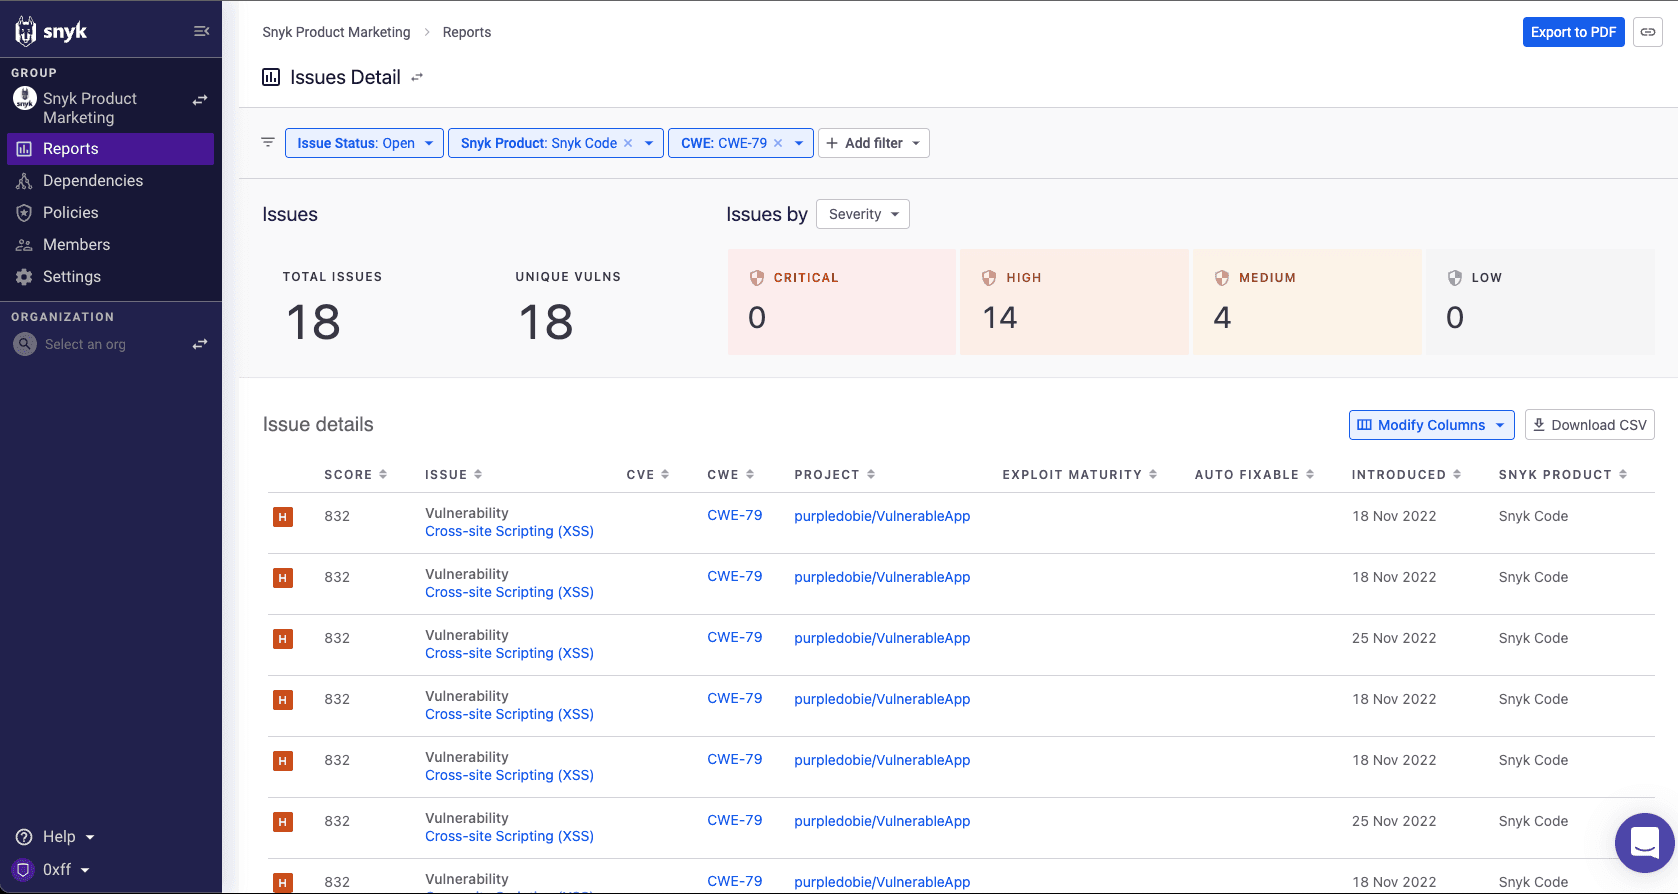Screen dimensions: 1678x894
Task: Open the Select an org selector
Action: pyautogui.click(x=85, y=344)
